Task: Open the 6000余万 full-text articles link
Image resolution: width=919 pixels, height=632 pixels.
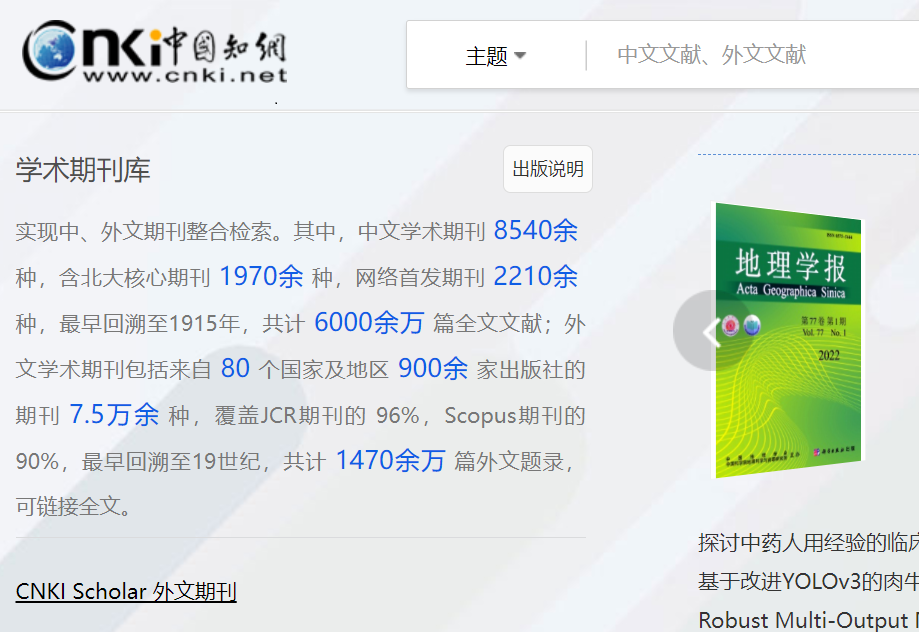Action: point(369,323)
